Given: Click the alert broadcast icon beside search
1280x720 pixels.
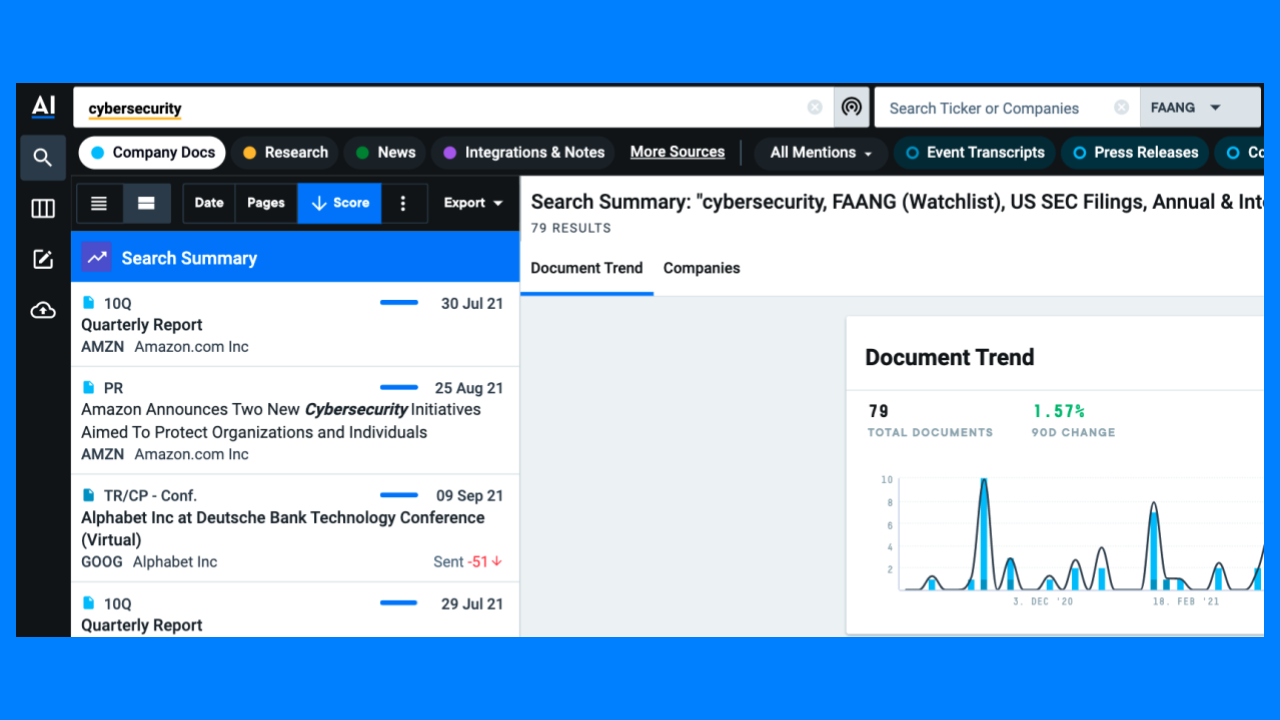Looking at the screenshot, I should coord(851,107).
